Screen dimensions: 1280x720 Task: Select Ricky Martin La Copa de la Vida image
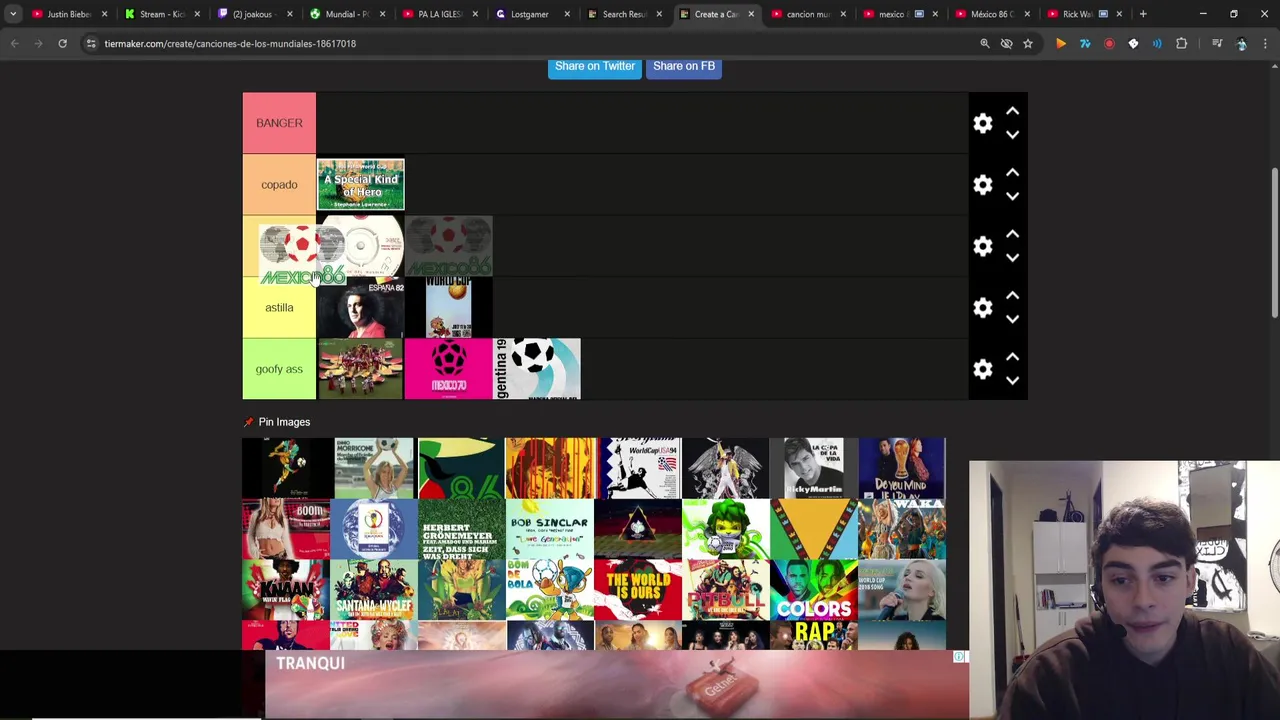813,468
